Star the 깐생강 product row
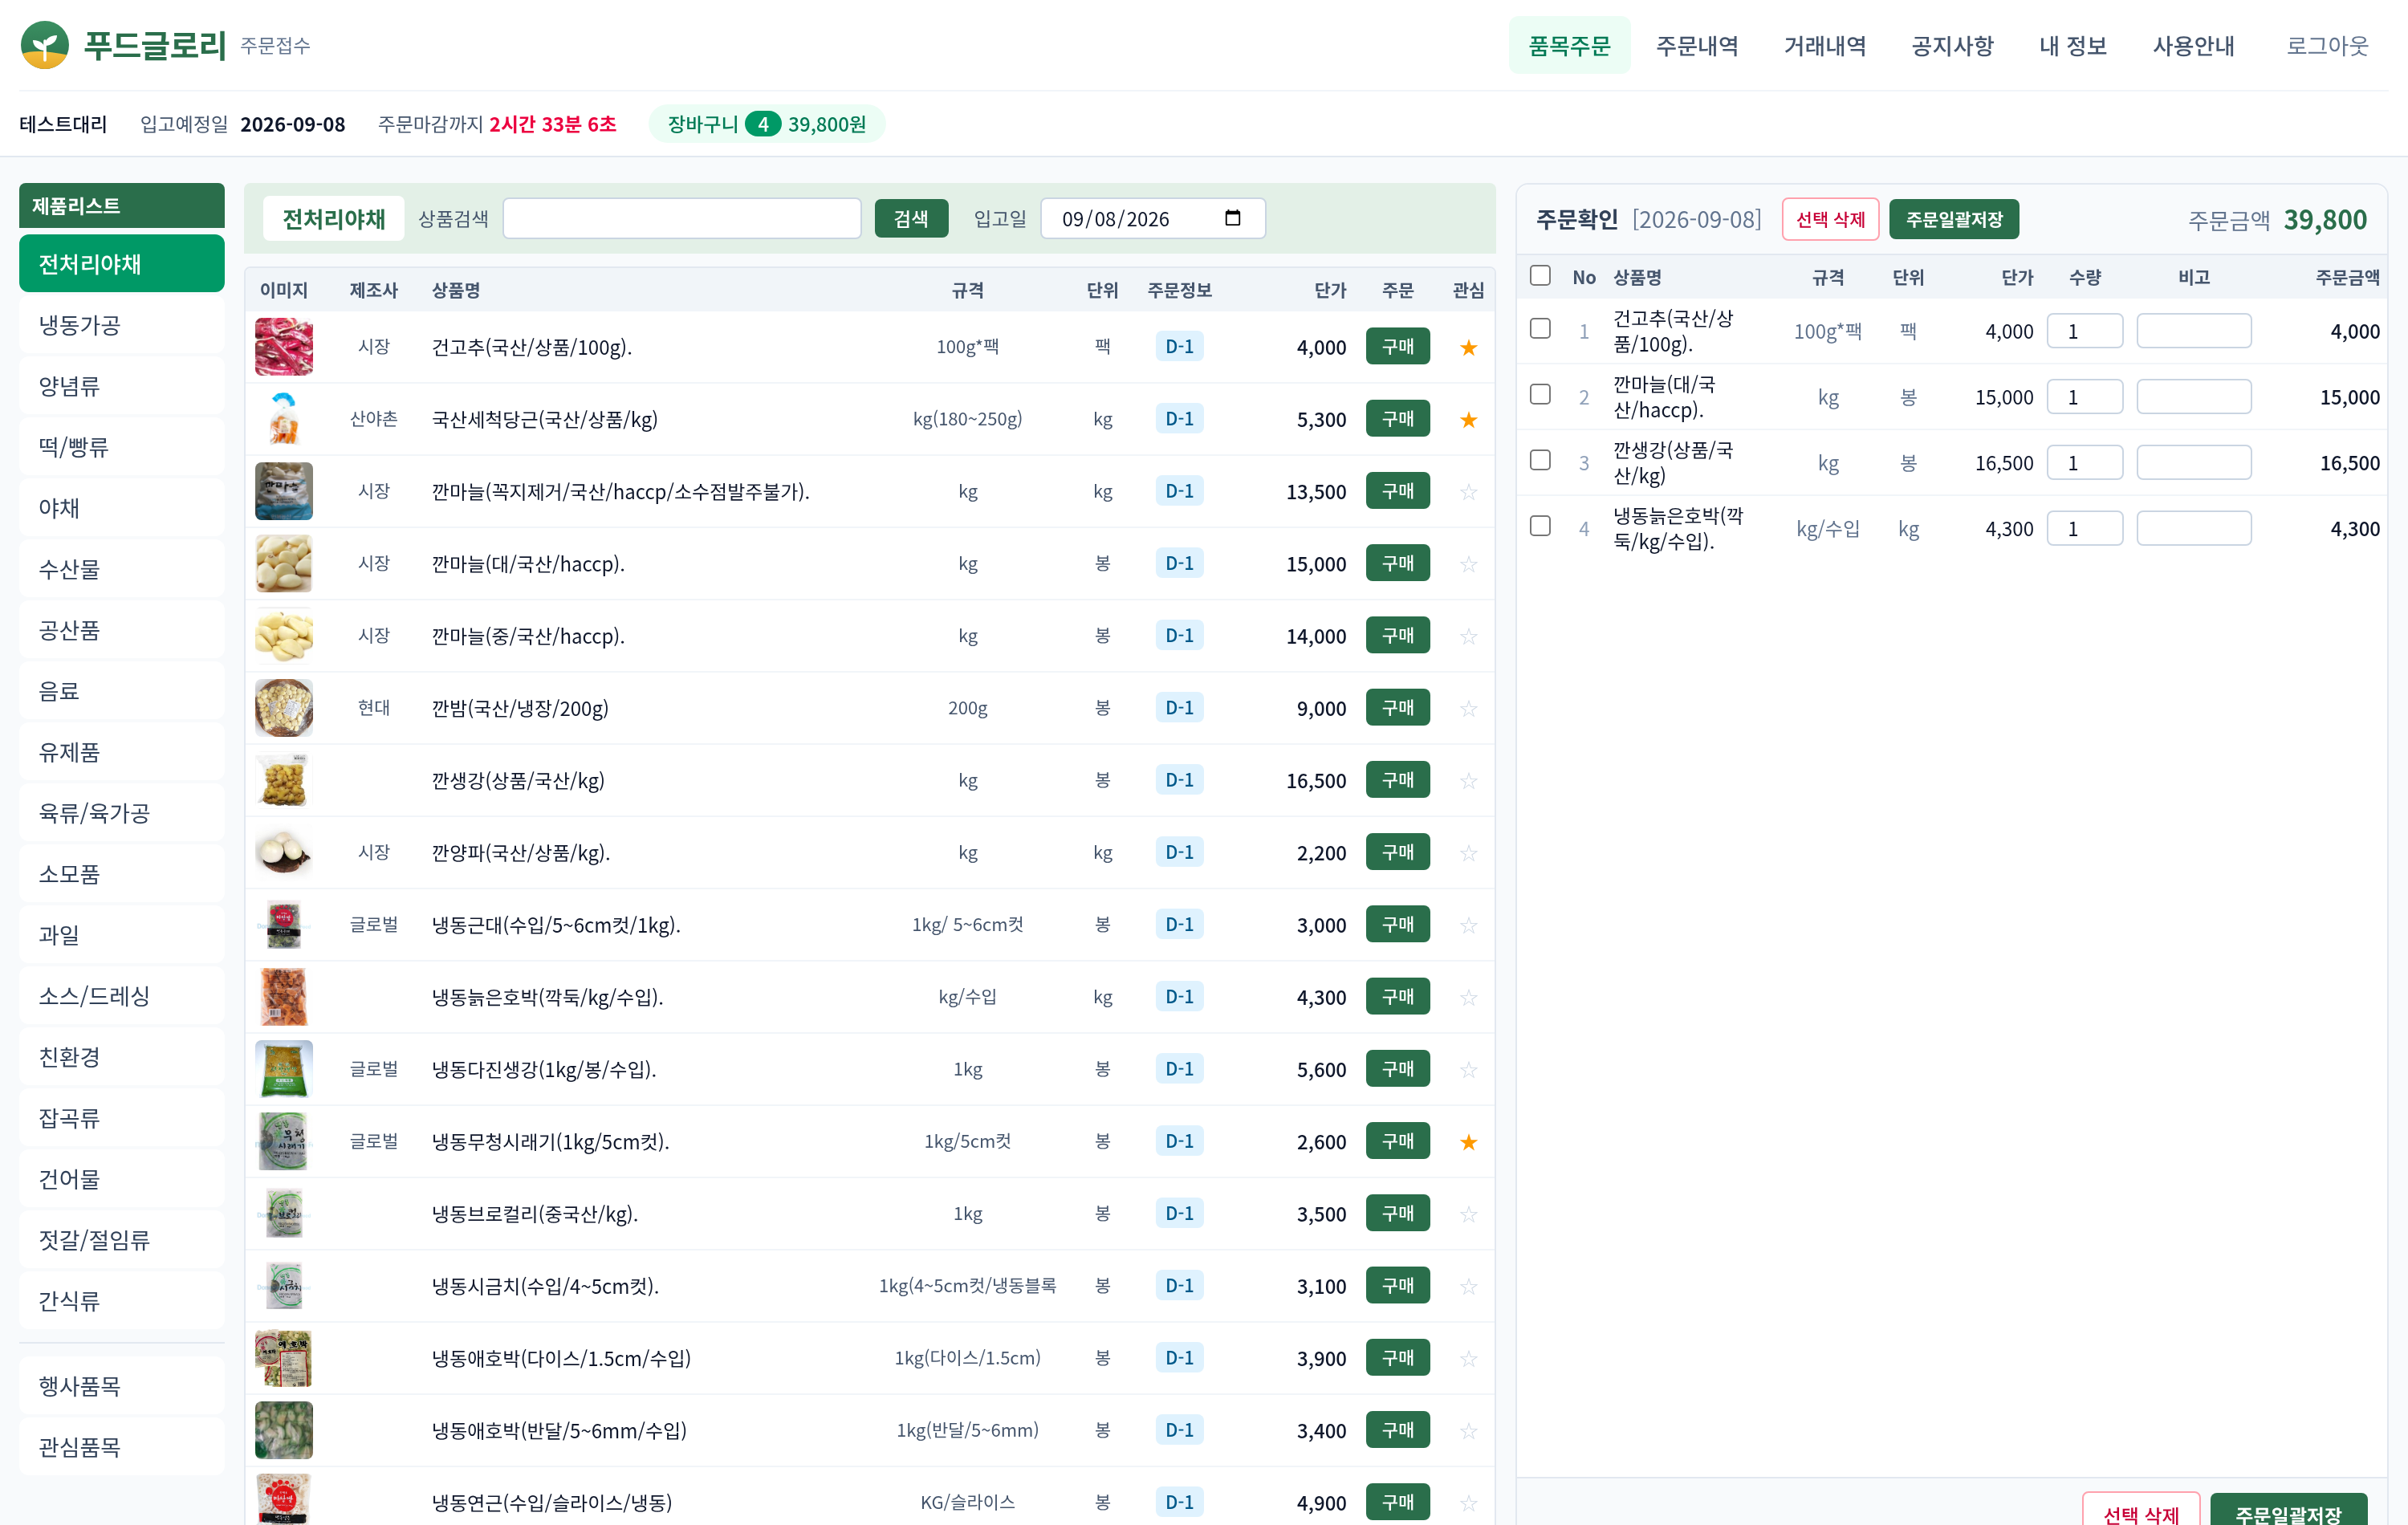The height and width of the screenshot is (1525, 2408). 1468,780
